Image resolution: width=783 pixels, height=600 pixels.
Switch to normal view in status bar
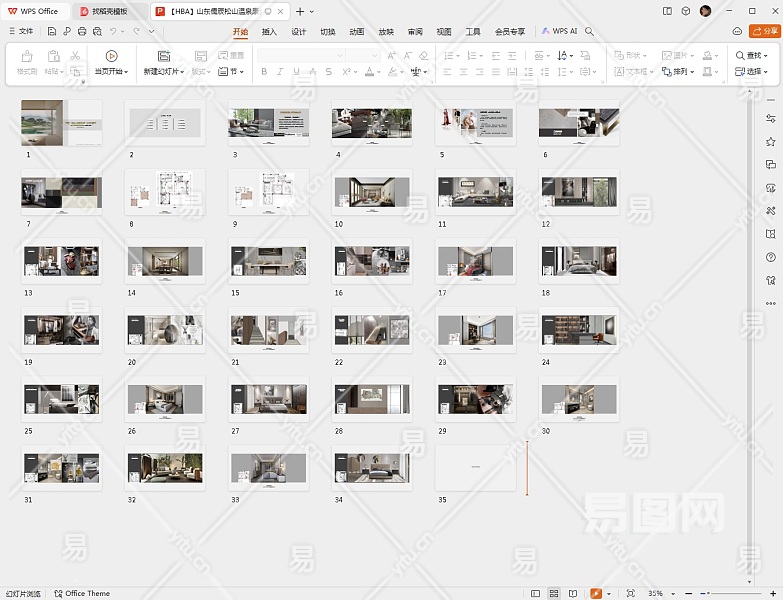(536, 593)
